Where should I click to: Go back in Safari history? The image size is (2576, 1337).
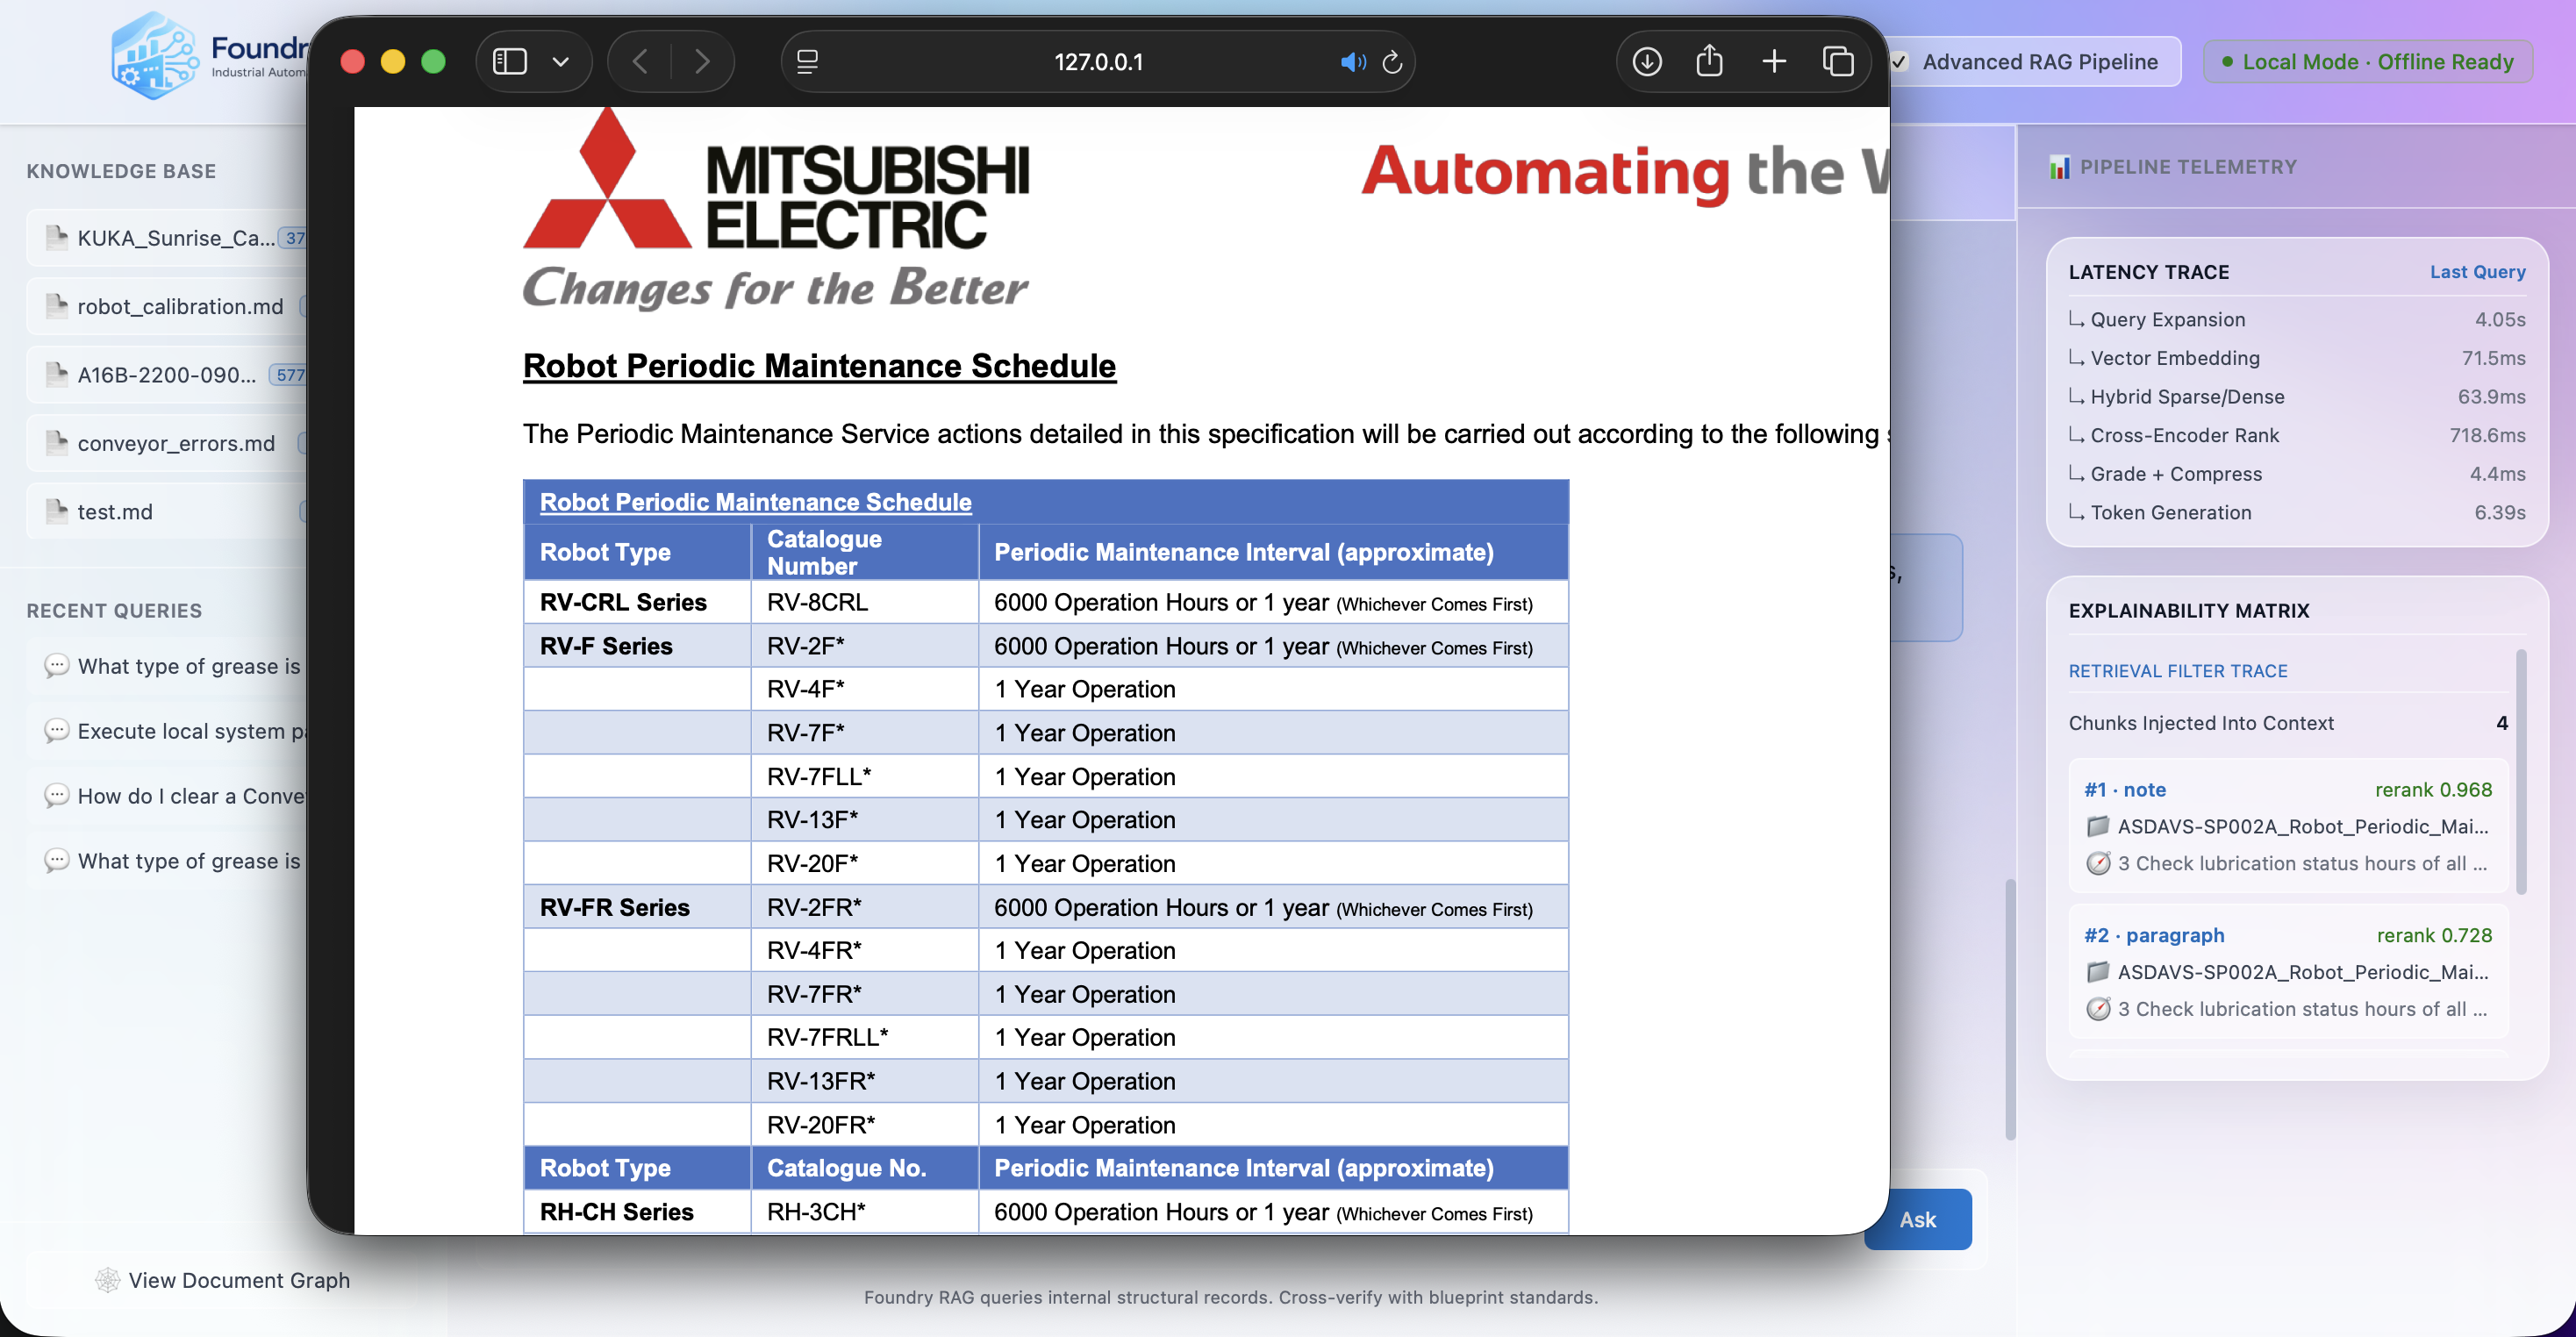click(640, 62)
